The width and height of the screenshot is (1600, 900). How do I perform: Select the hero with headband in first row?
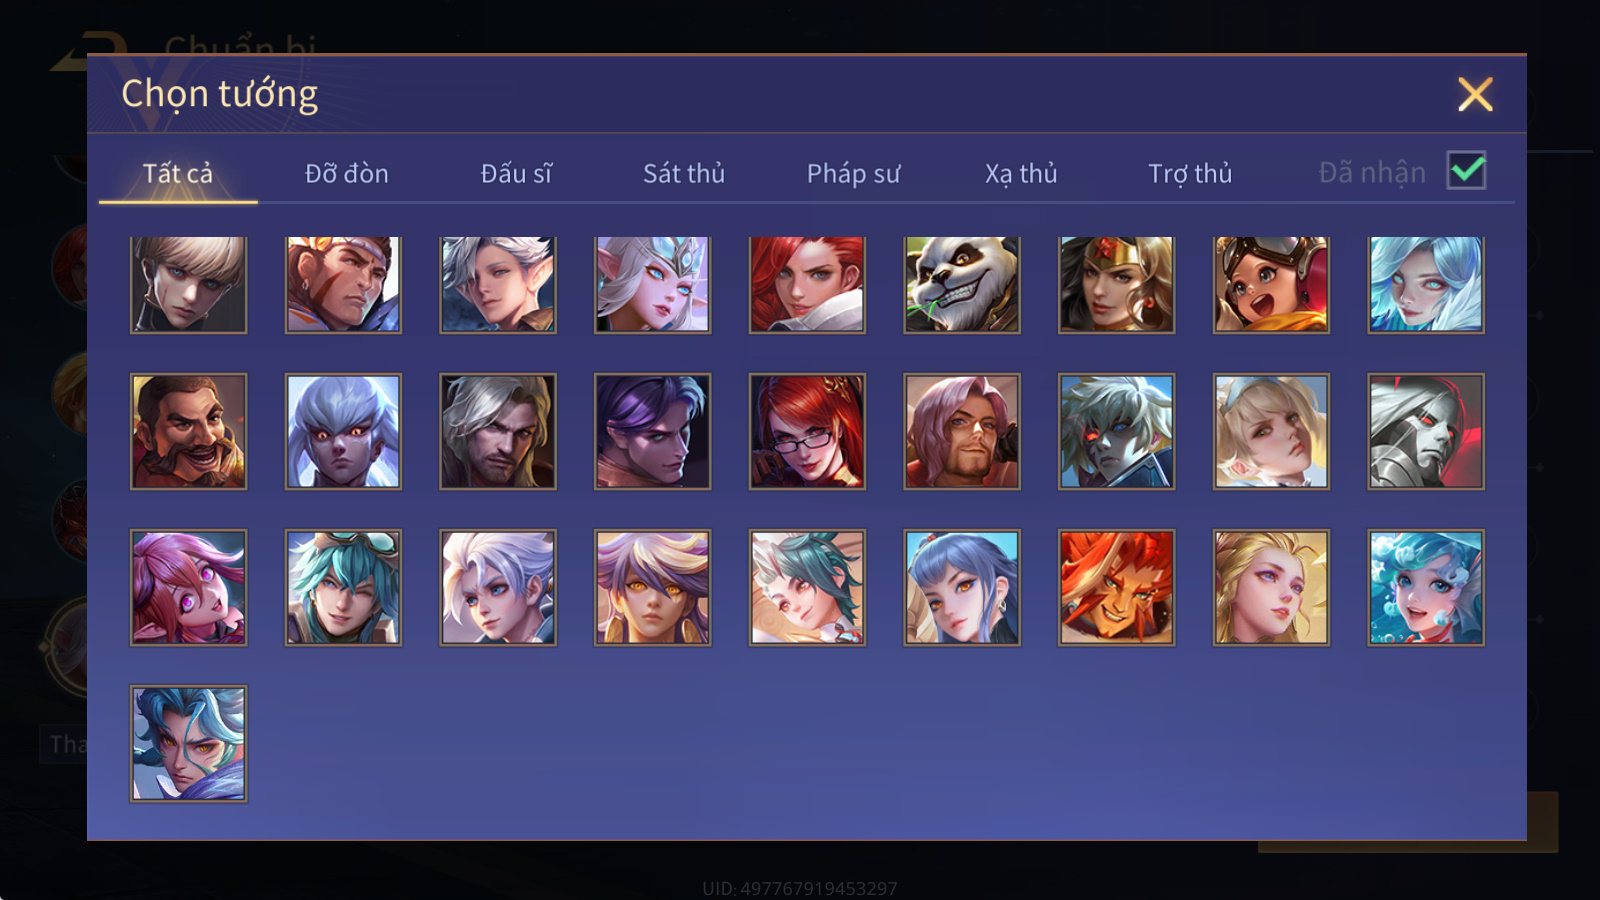tap(343, 284)
